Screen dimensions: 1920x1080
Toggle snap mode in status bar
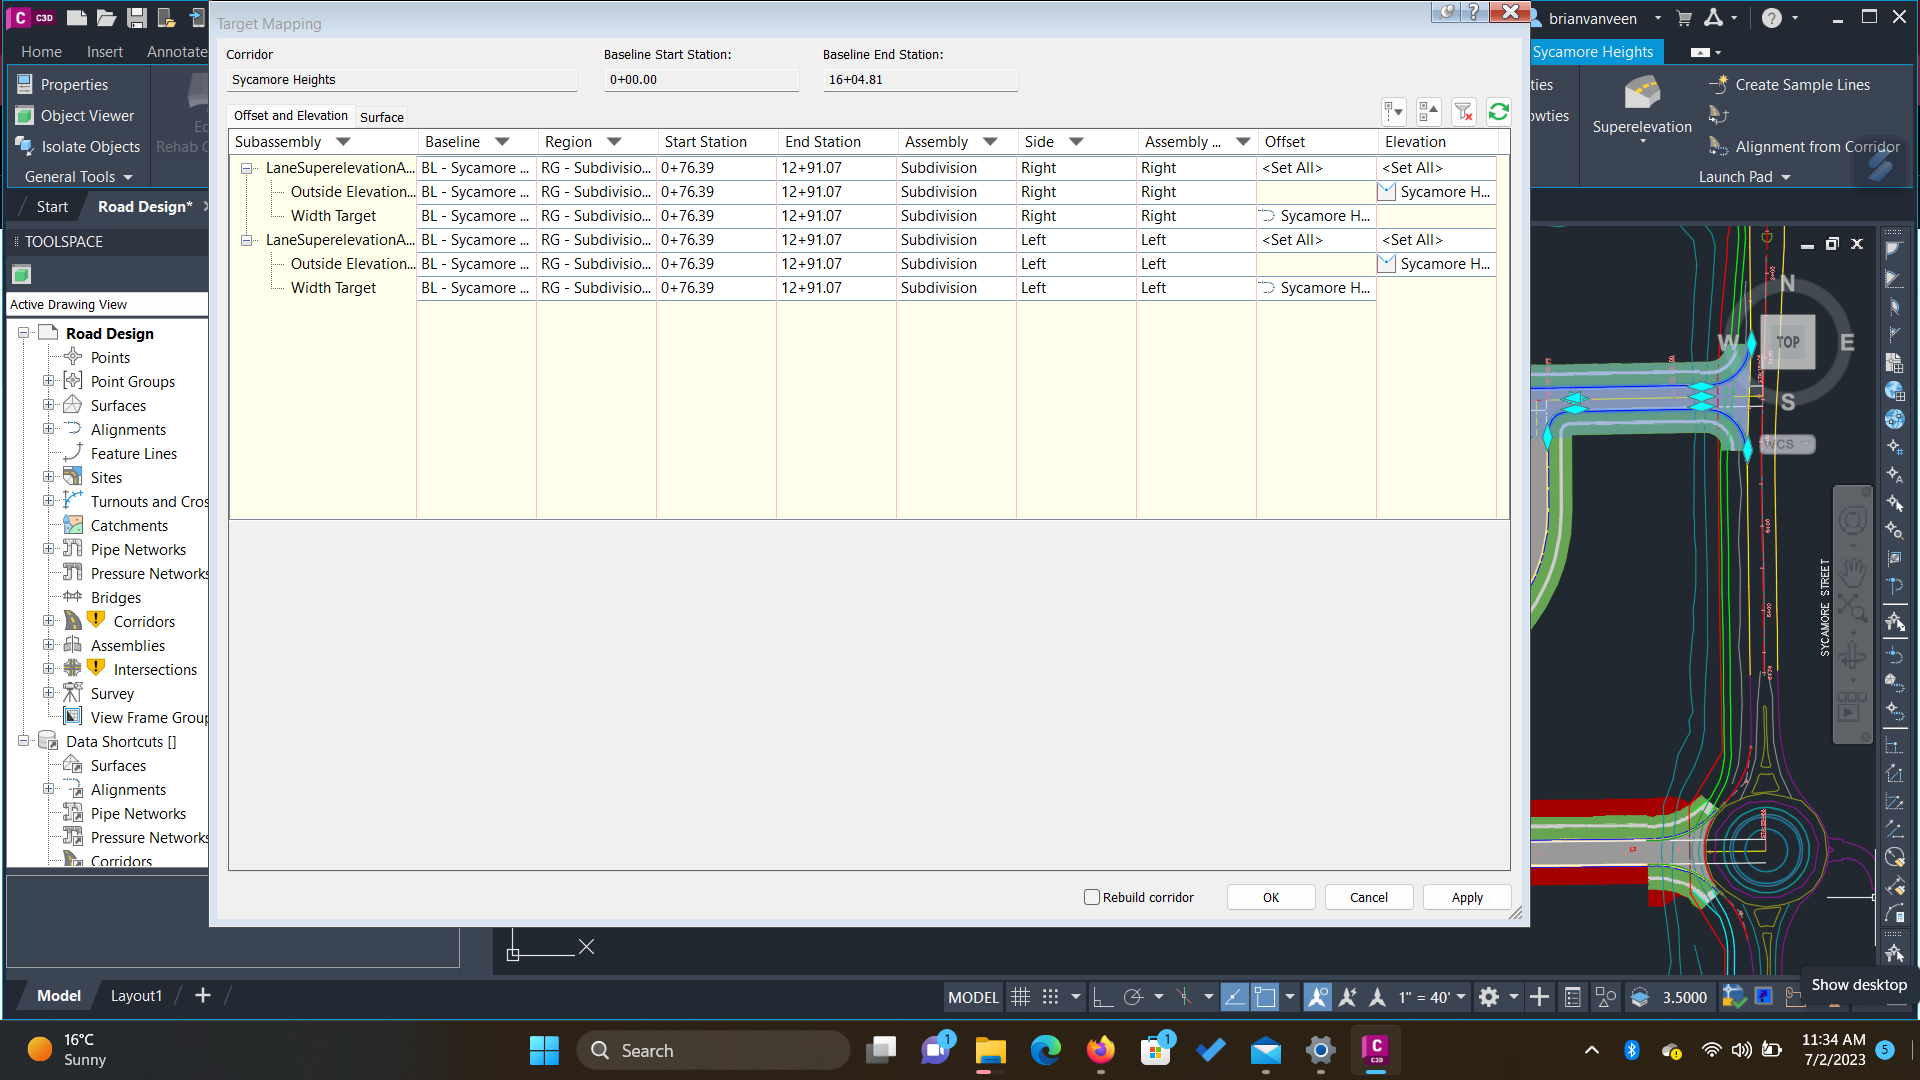(1050, 997)
